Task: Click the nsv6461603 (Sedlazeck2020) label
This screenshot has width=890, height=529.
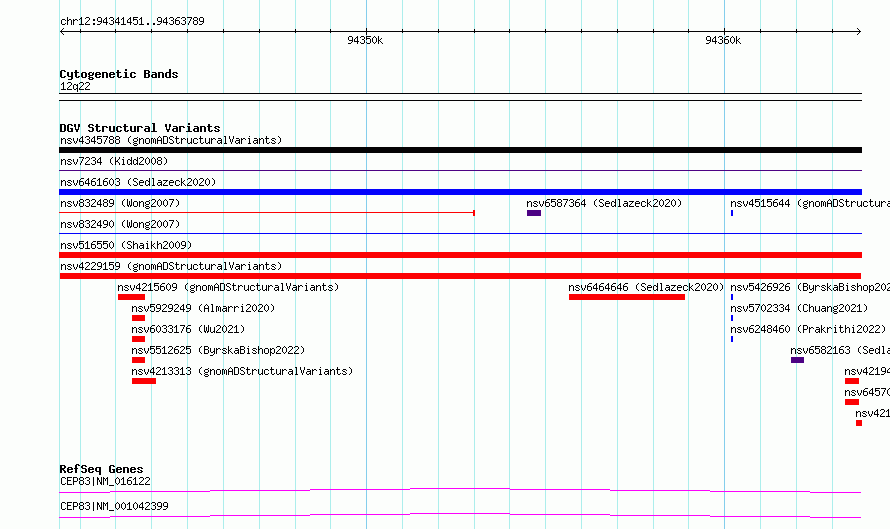Action: [x=138, y=182]
